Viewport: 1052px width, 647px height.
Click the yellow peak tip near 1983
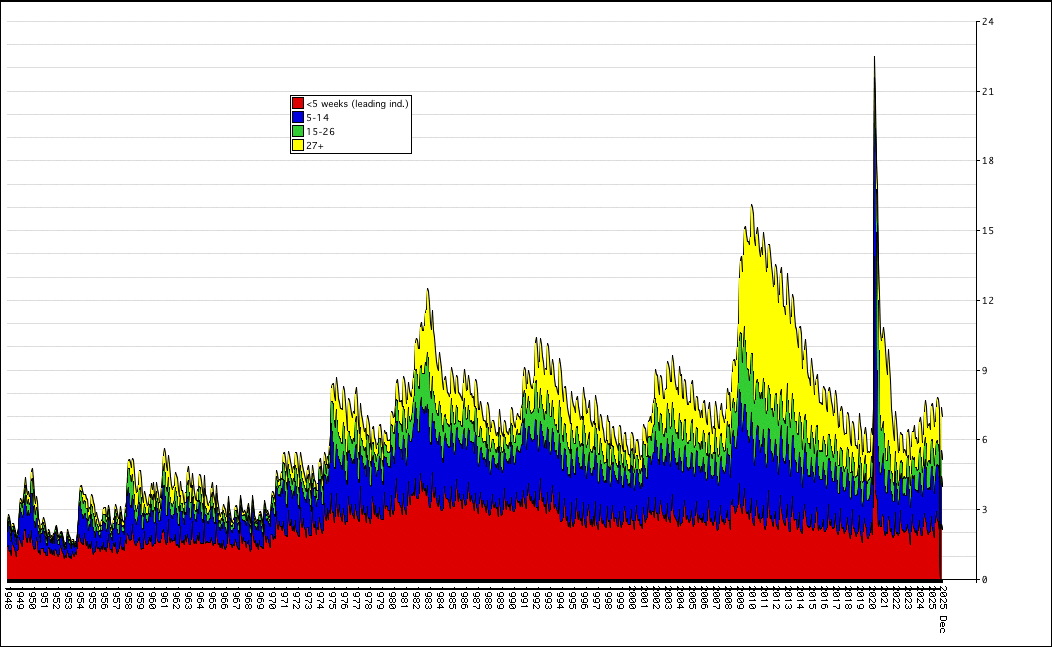pos(428,290)
